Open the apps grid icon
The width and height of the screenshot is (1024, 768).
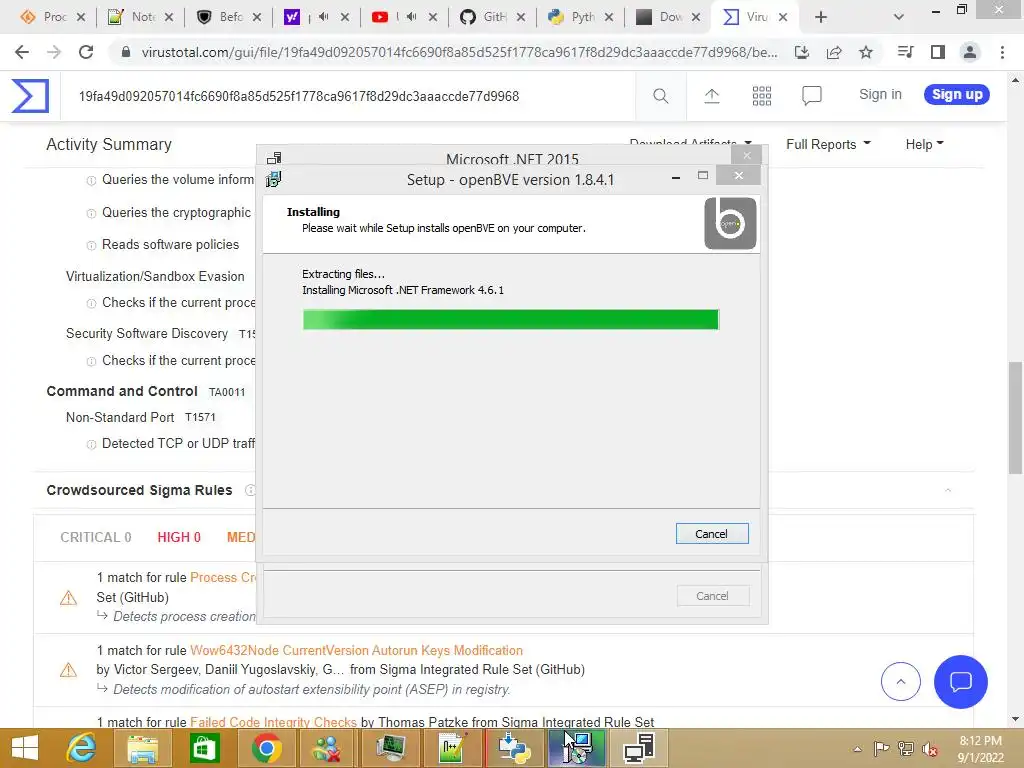(761, 96)
